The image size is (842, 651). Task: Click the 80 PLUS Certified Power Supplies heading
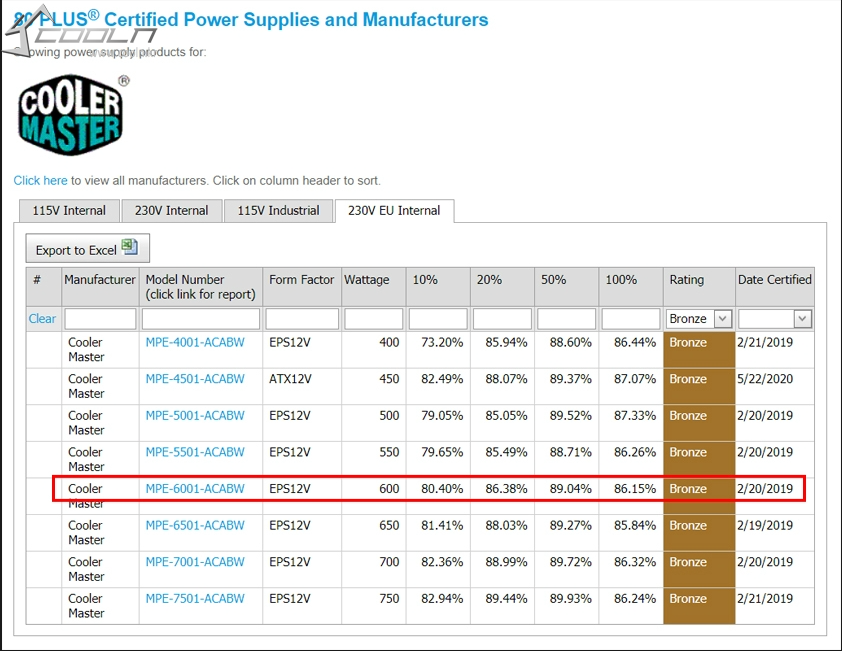[x=251, y=19]
